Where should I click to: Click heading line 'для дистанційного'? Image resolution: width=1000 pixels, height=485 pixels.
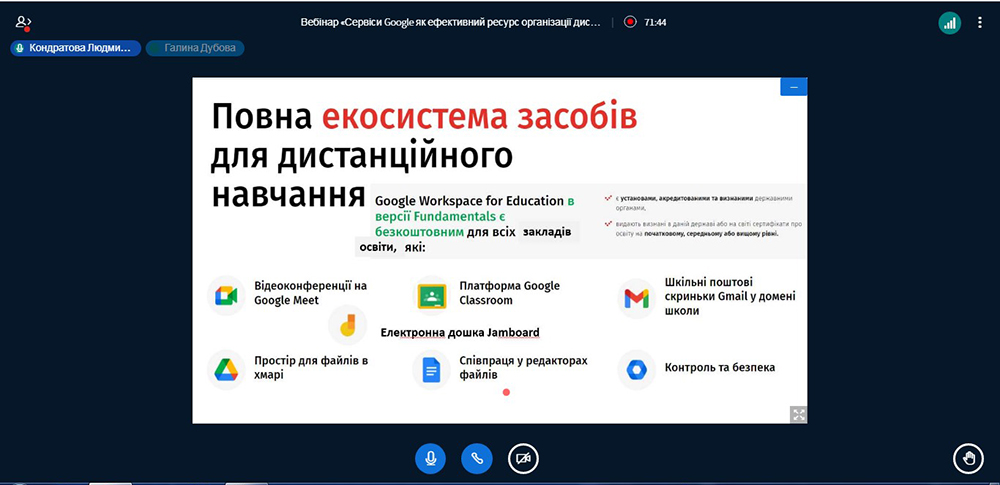[x=362, y=156]
